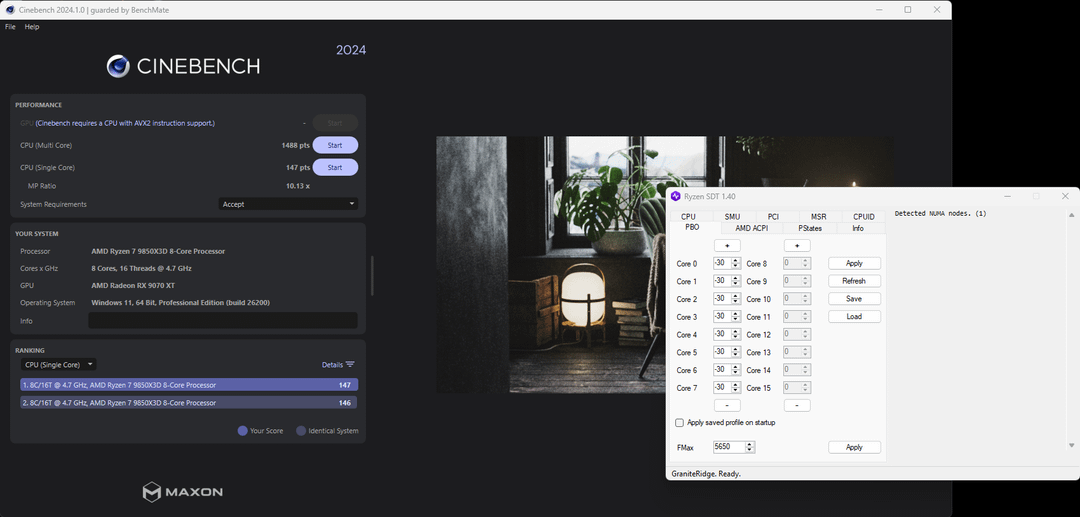Screen dimensions: 1080x517
Task: Click the Info text field in Your System
Action: (x=222, y=321)
